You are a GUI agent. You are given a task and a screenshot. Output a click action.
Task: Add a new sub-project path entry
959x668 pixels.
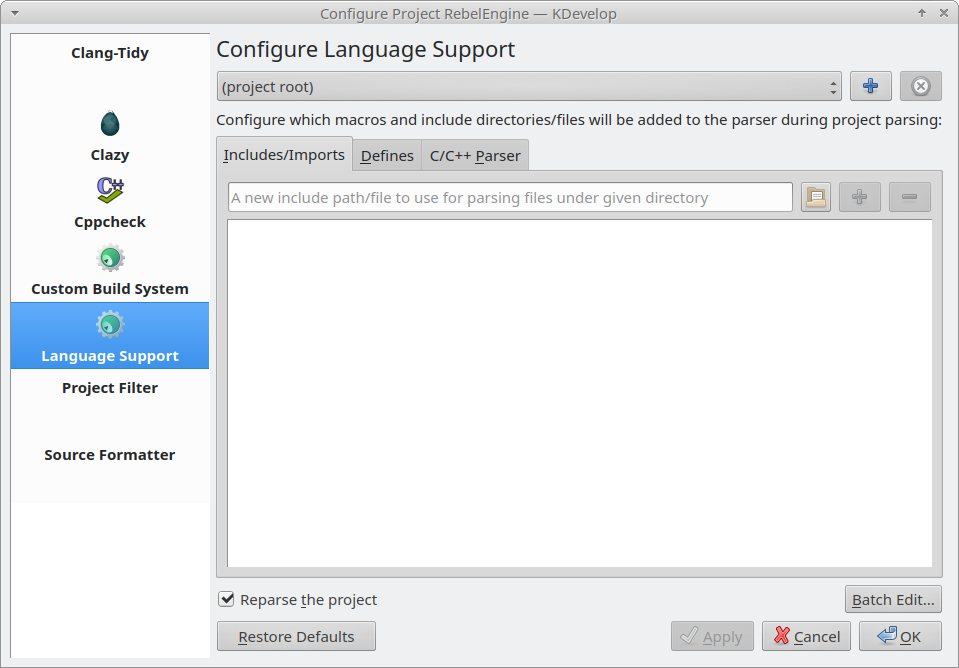pos(870,86)
